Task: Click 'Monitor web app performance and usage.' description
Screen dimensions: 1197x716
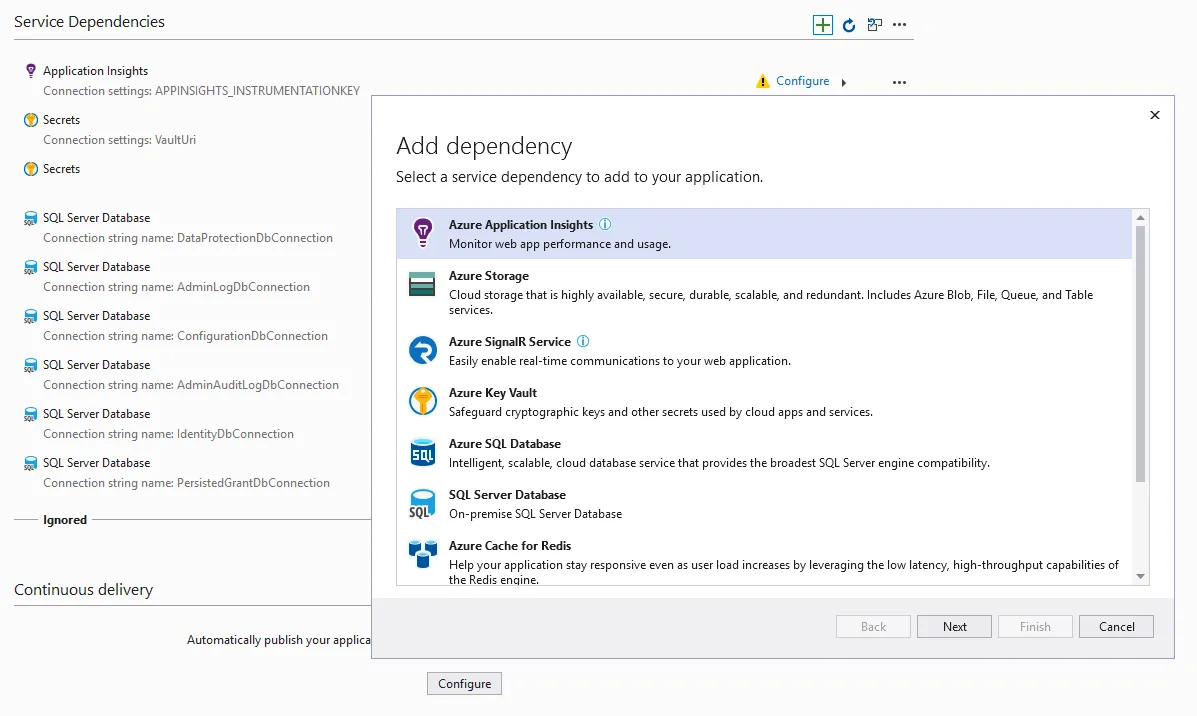Action: [x=560, y=244]
